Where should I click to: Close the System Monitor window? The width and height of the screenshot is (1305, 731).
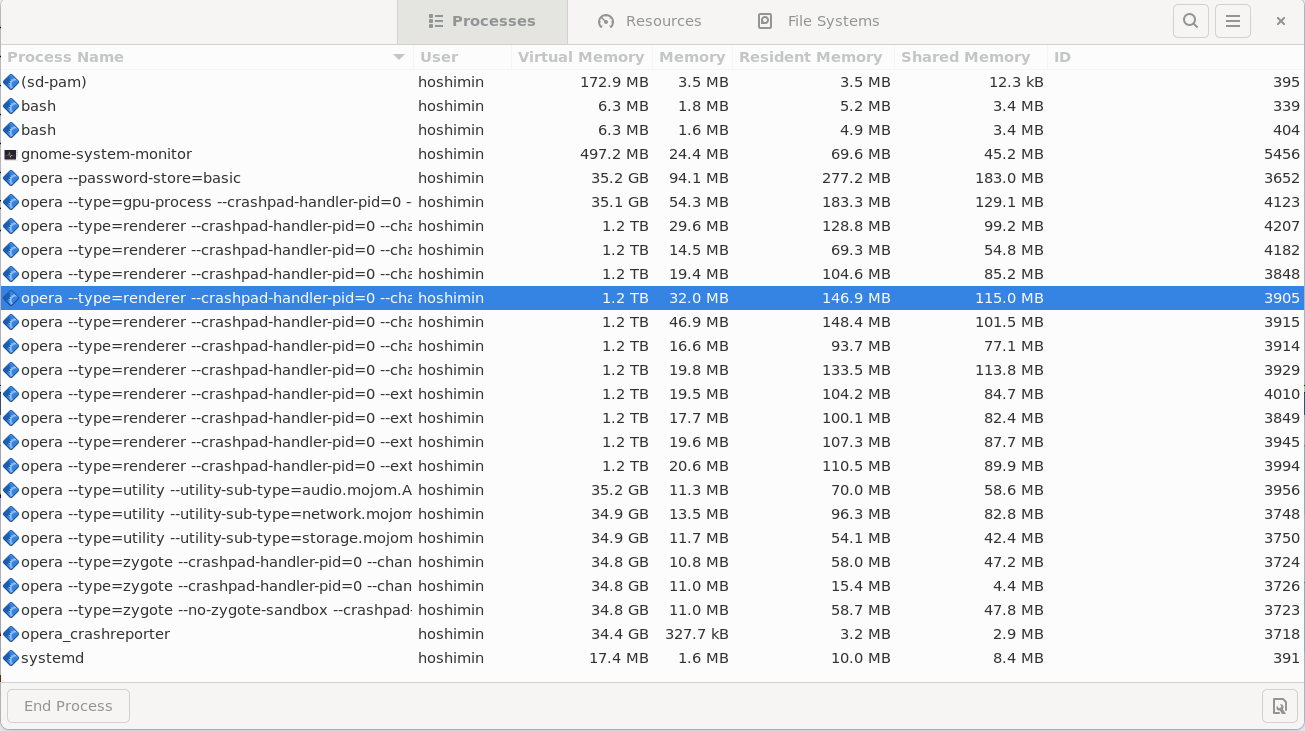tap(1280, 21)
